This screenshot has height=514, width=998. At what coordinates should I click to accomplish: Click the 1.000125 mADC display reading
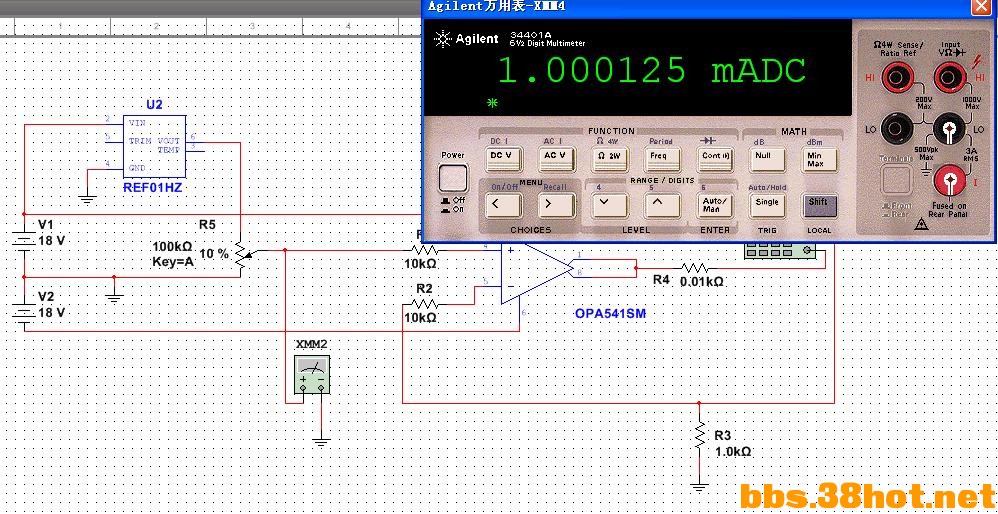651,71
